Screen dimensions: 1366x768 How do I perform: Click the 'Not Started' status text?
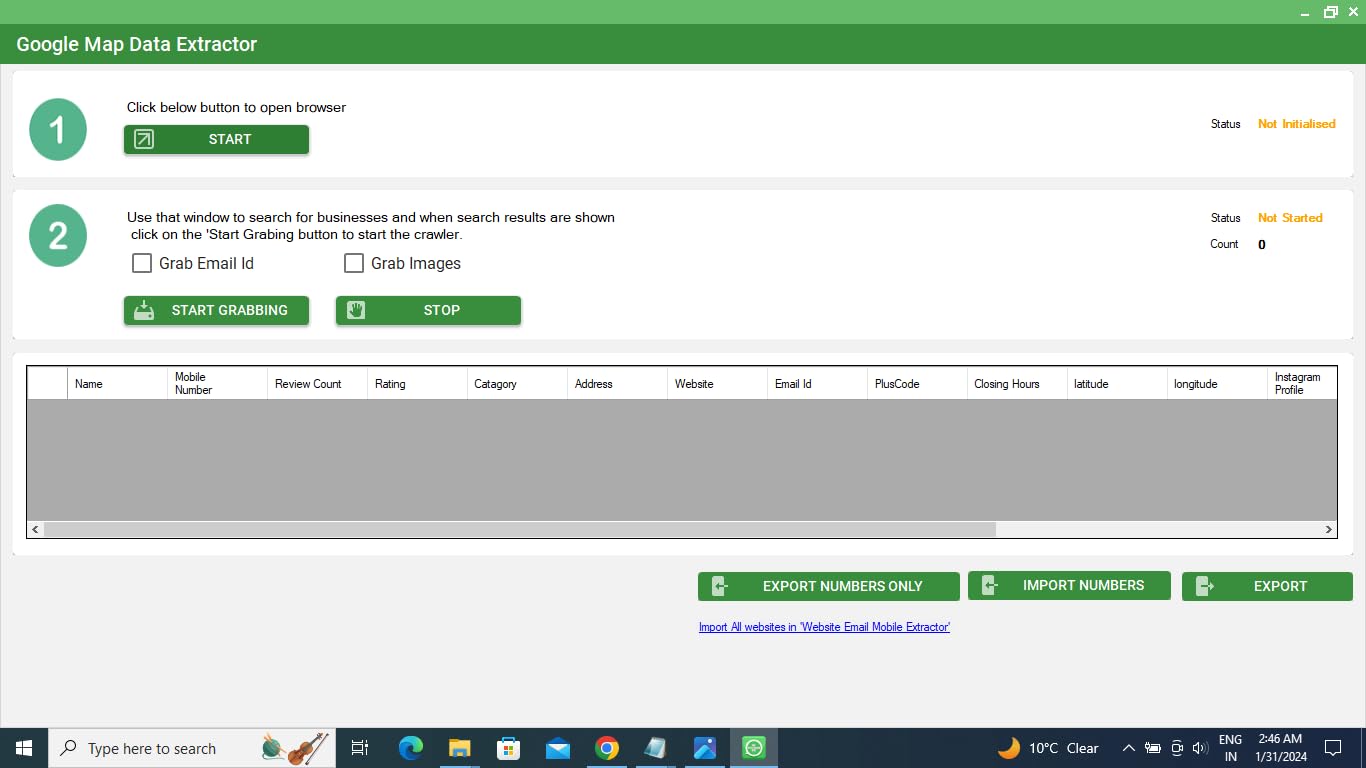[x=1290, y=218]
